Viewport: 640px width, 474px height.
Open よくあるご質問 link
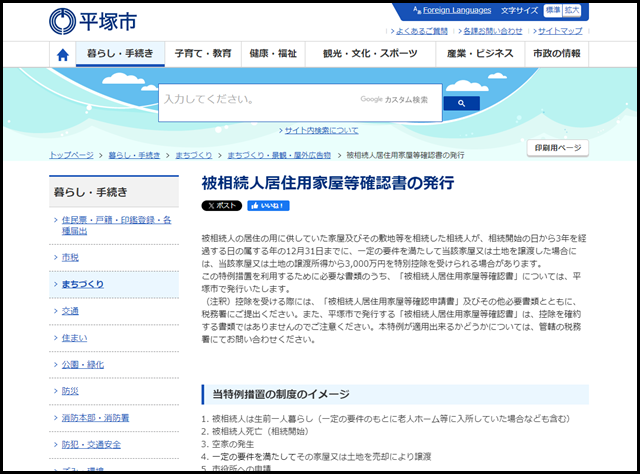click(x=422, y=31)
